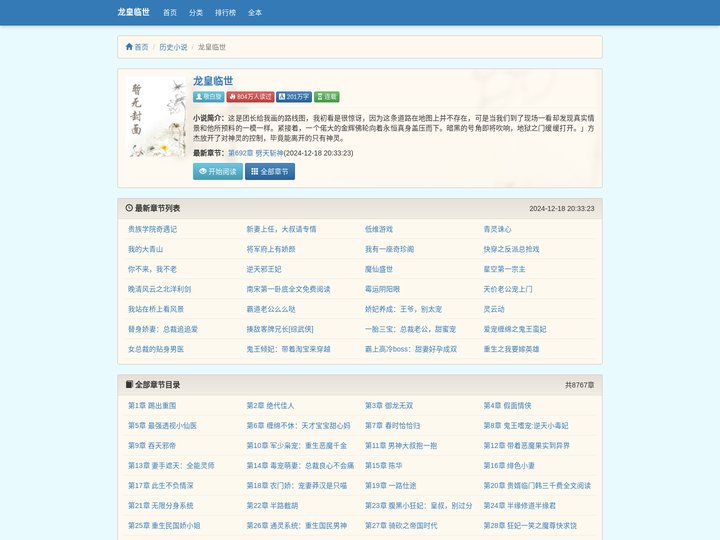The height and width of the screenshot is (540, 720).
Task: Open chapter 第13章 妻手遮天：全能灵师
Action: [x=171, y=466]
